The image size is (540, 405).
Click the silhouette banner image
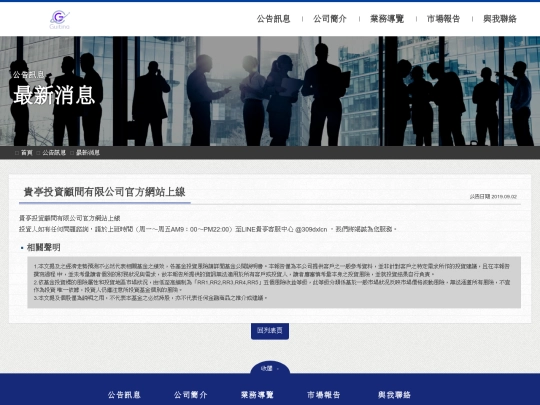pyautogui.click(x=270, y=91)
